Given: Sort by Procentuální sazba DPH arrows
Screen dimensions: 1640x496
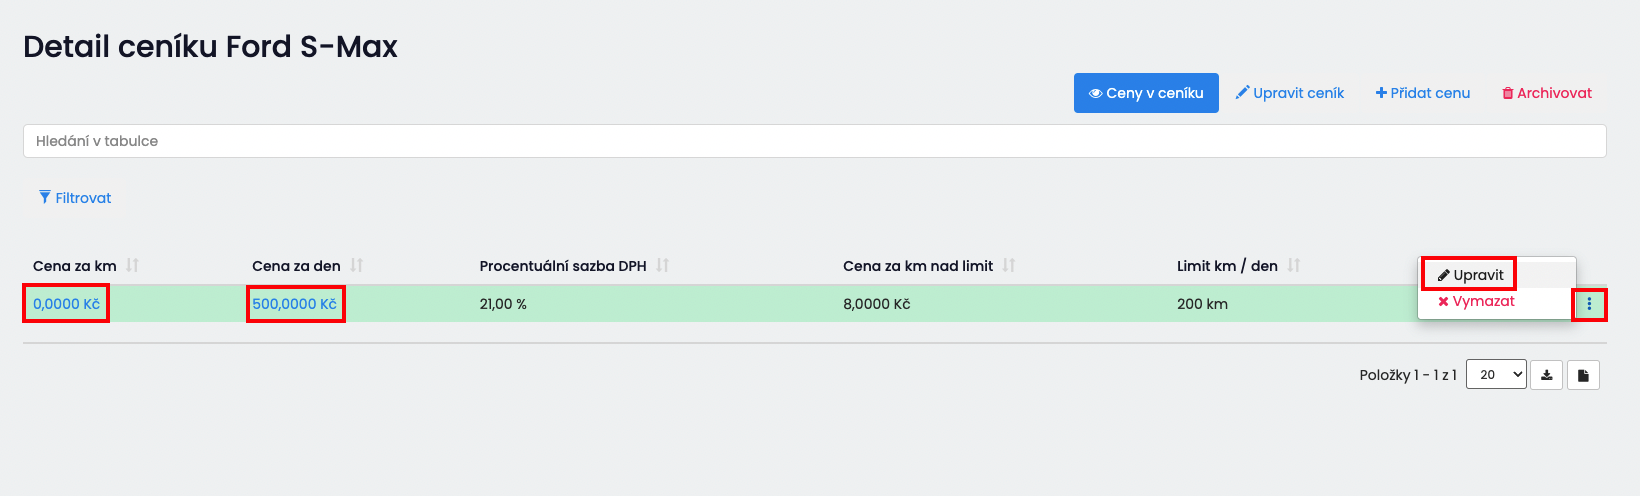Looking at the screenshot, I should point(662,265).
